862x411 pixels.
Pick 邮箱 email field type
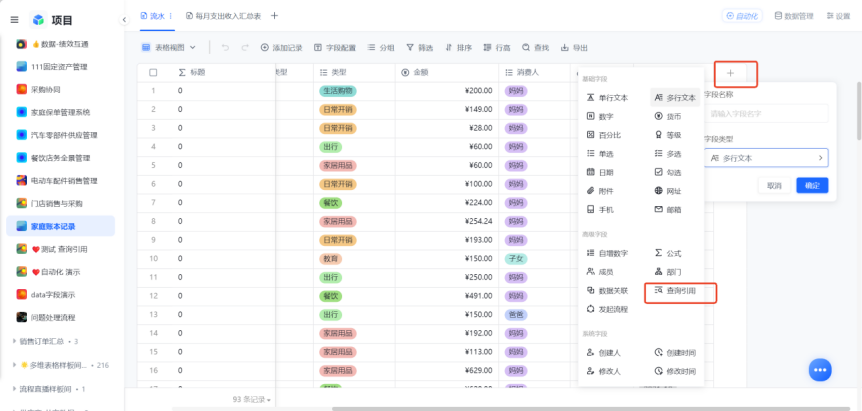click(x=668, y=209)
